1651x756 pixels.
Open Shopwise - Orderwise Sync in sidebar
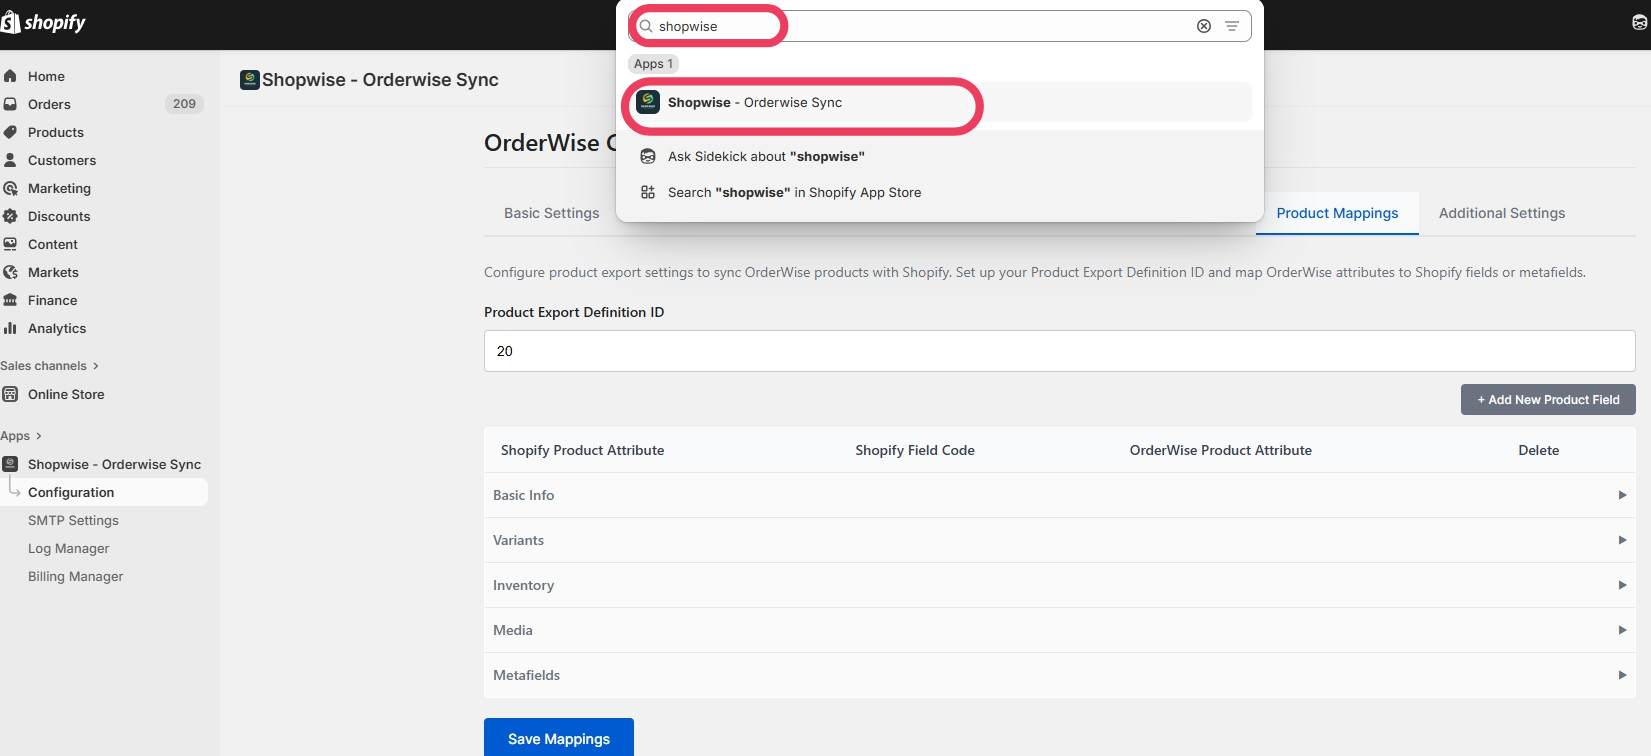(114, 464)
